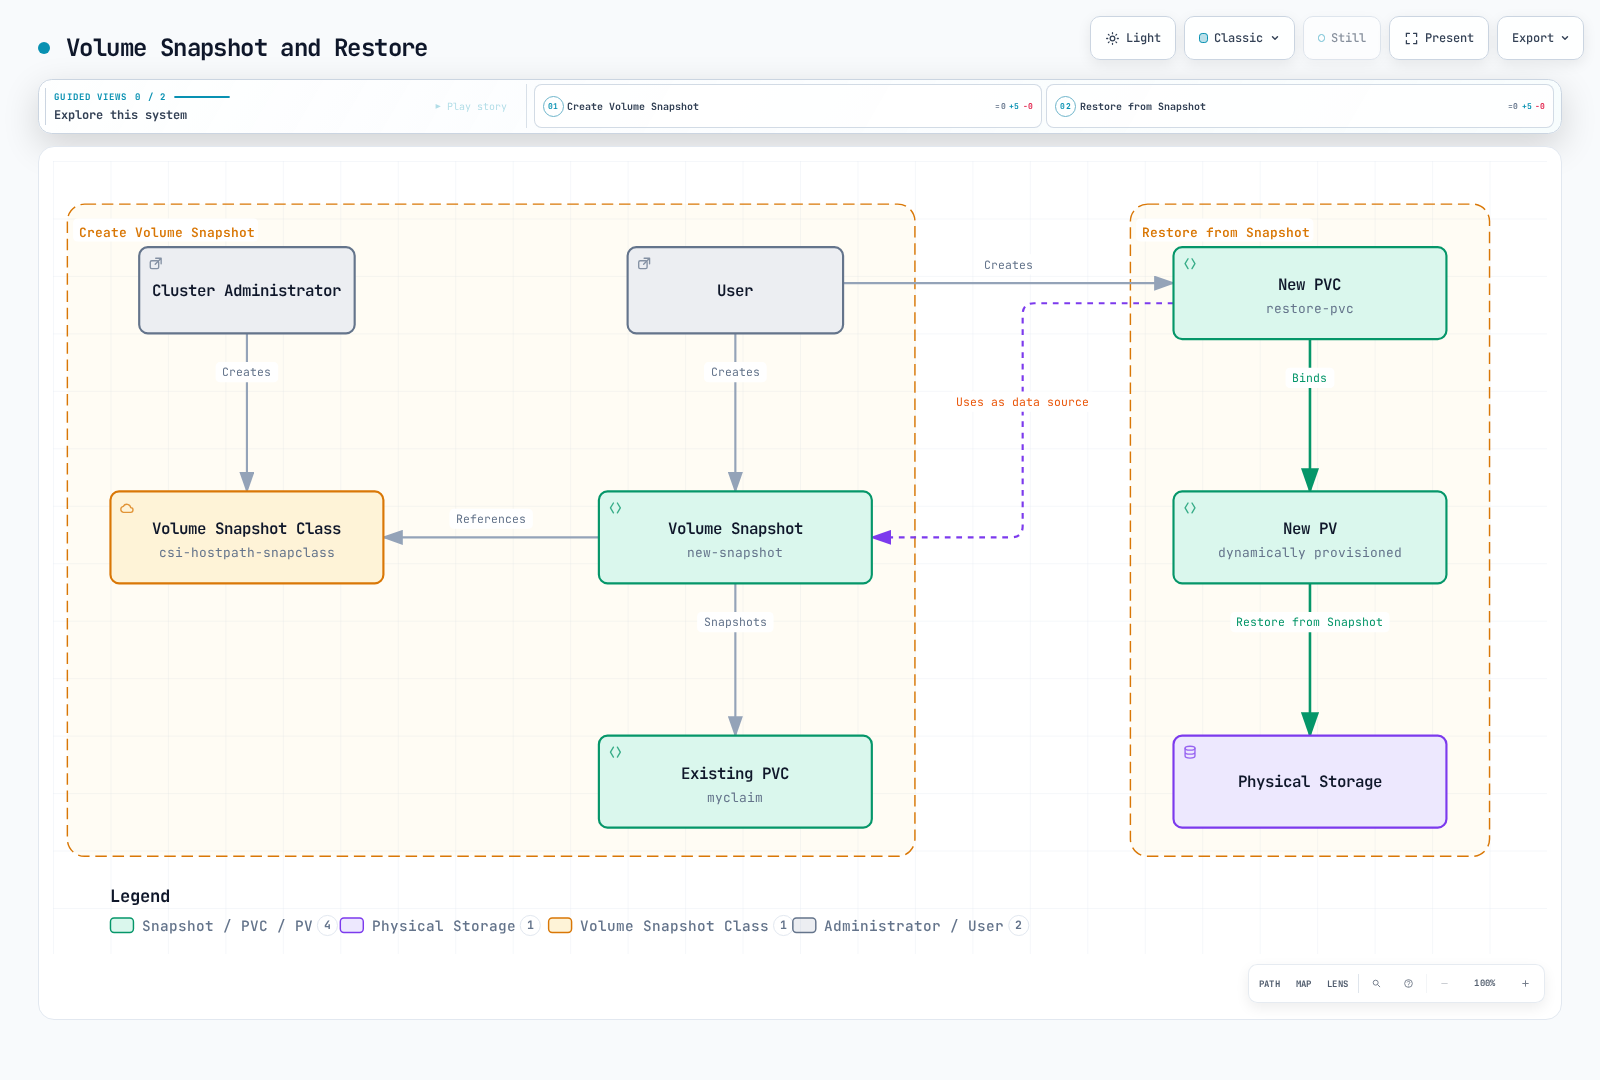The image size is (1600, 1080).
Task: Click the code icon on Volume Snapshot node
Action: pos(616,508)
